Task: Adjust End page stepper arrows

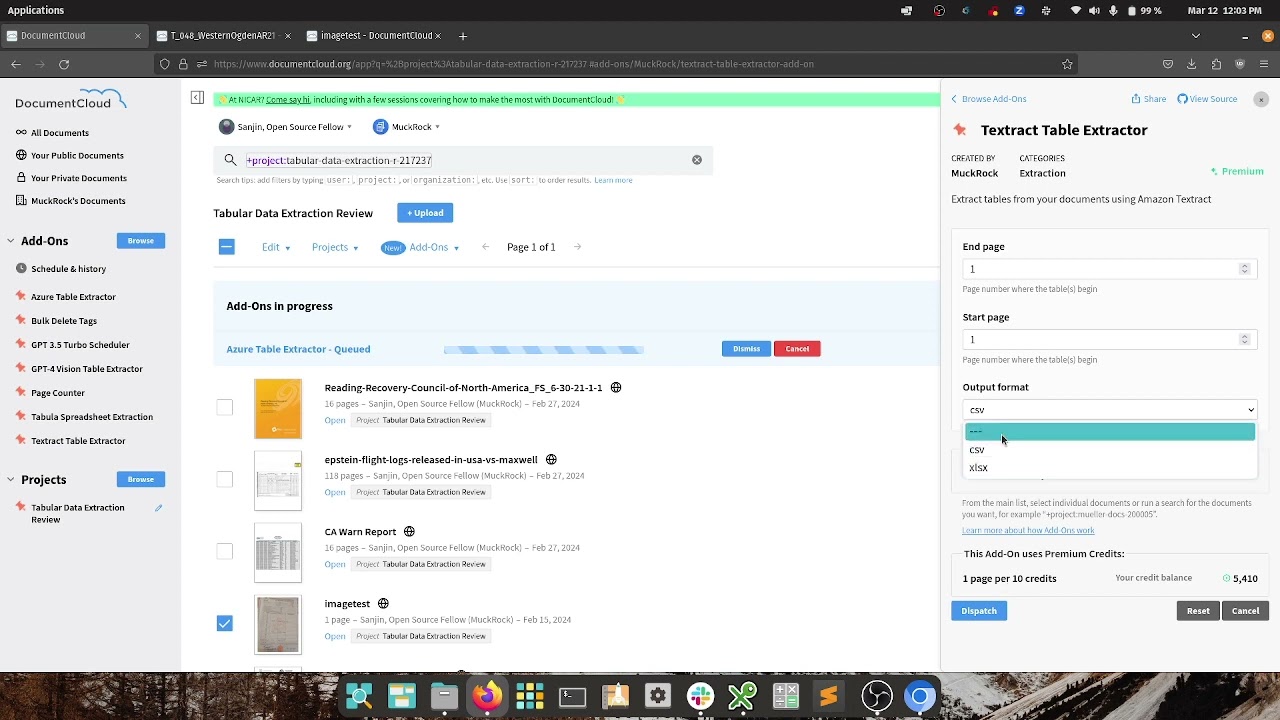Action: click(x=1244, y=269)
